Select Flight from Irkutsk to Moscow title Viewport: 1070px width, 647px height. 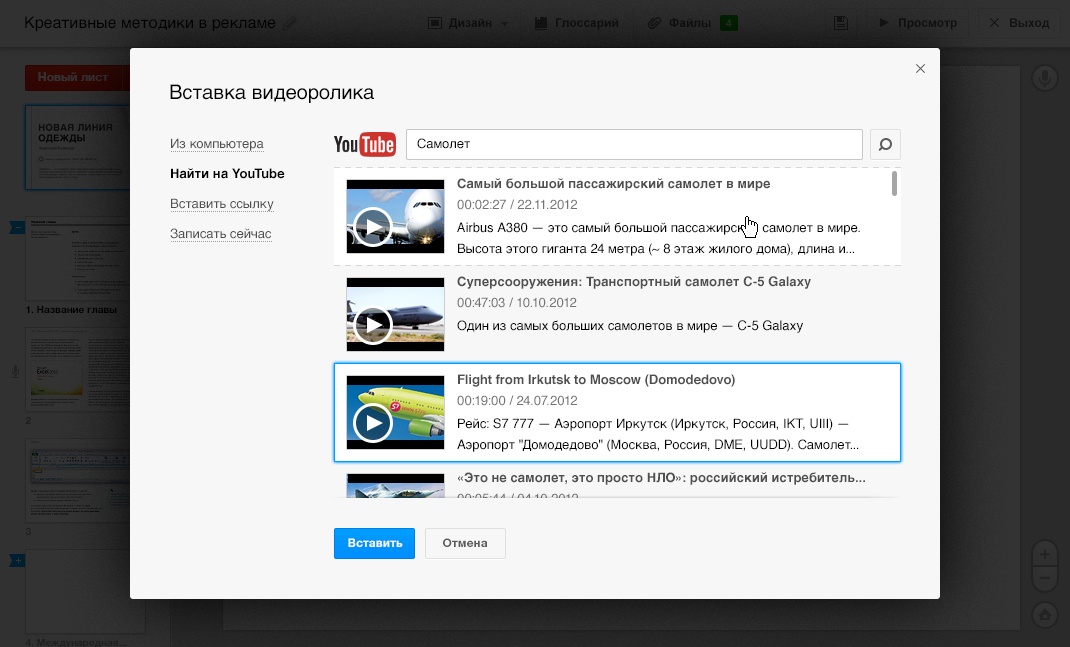tap(596, 379)
